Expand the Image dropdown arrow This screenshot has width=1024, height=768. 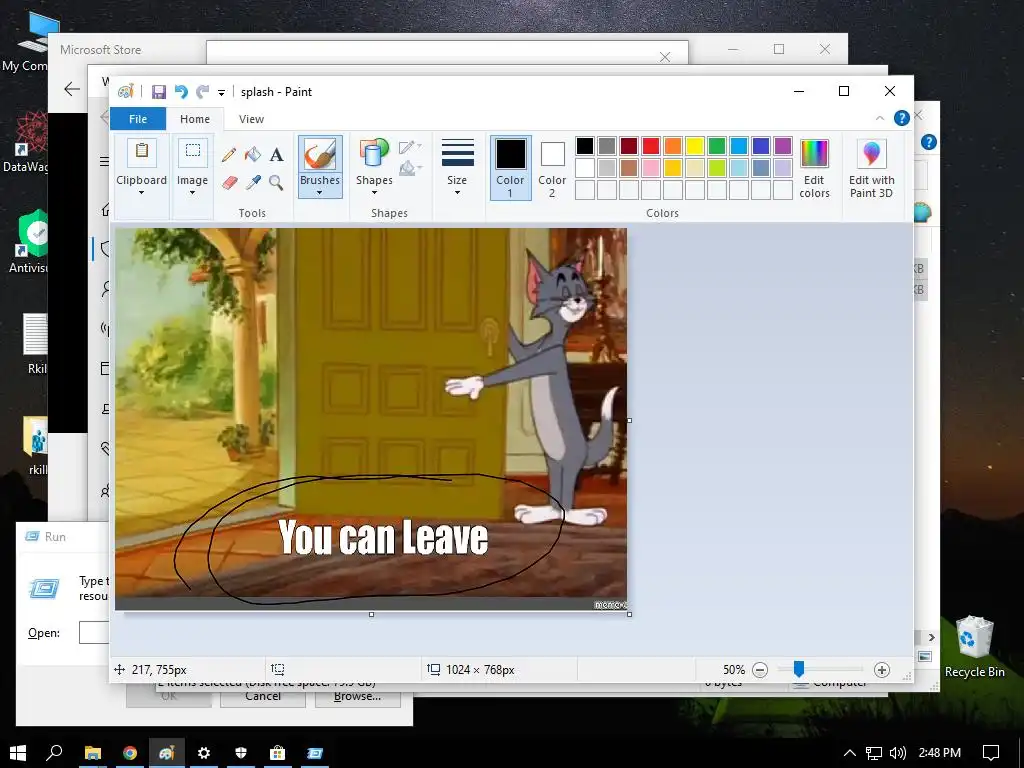(192, 193)
